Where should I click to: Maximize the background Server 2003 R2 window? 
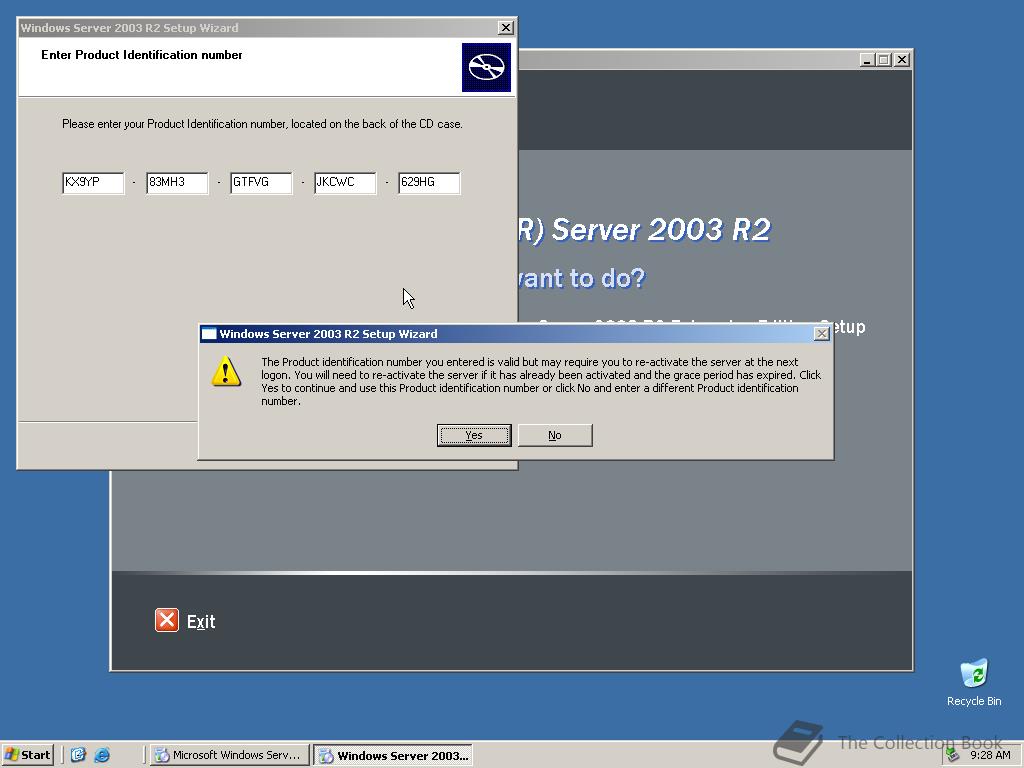884,59
